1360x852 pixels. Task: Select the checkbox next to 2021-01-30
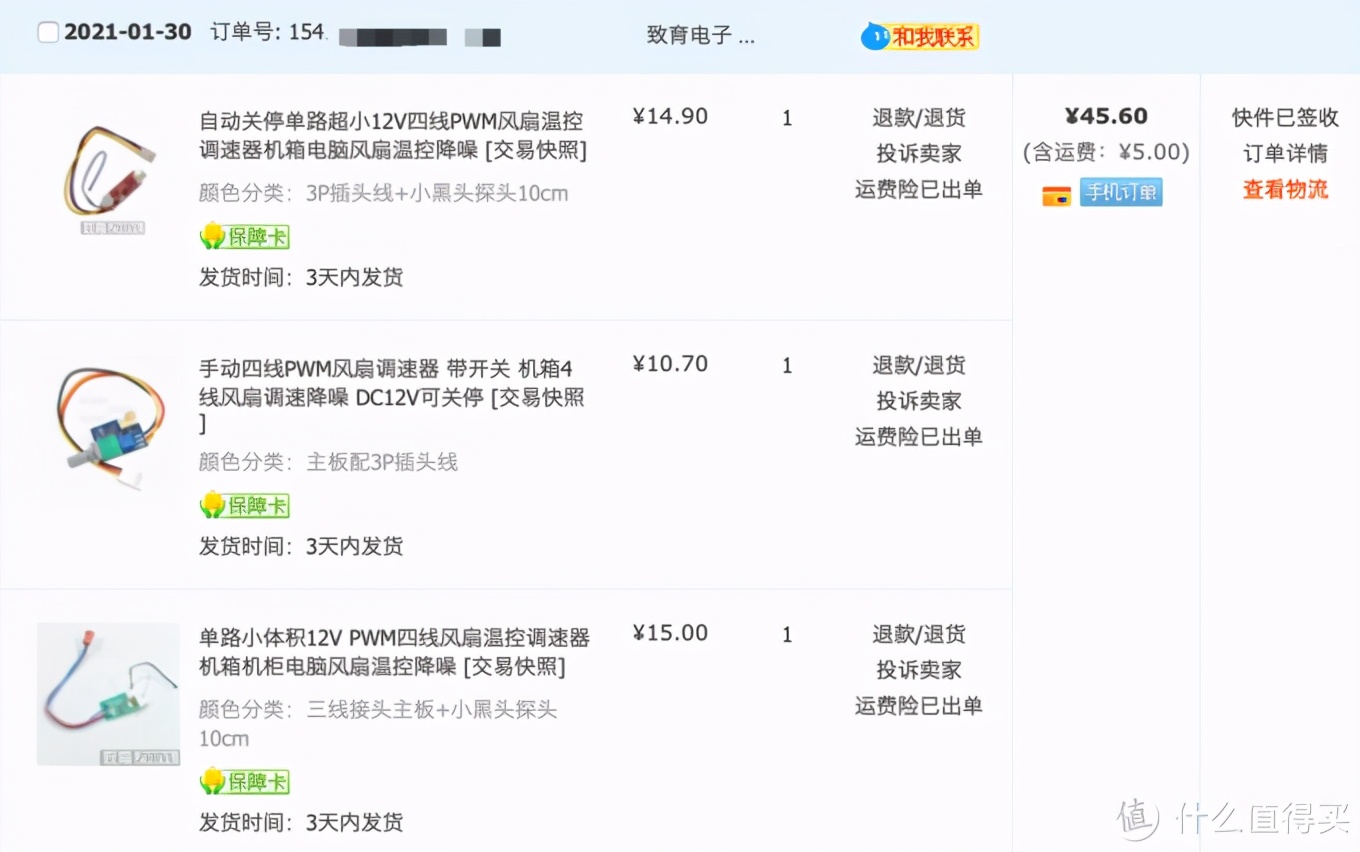click(48, 31)
